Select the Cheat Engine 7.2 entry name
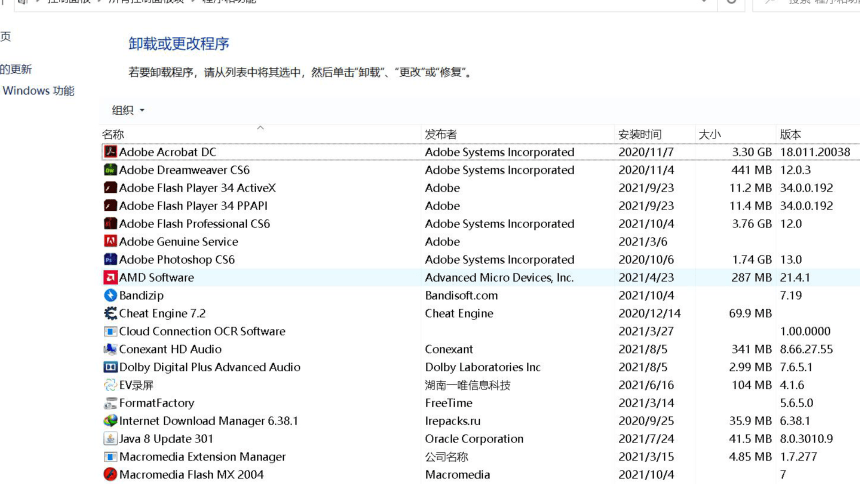This screenshot has height=484, width=860. pos(162,313)
